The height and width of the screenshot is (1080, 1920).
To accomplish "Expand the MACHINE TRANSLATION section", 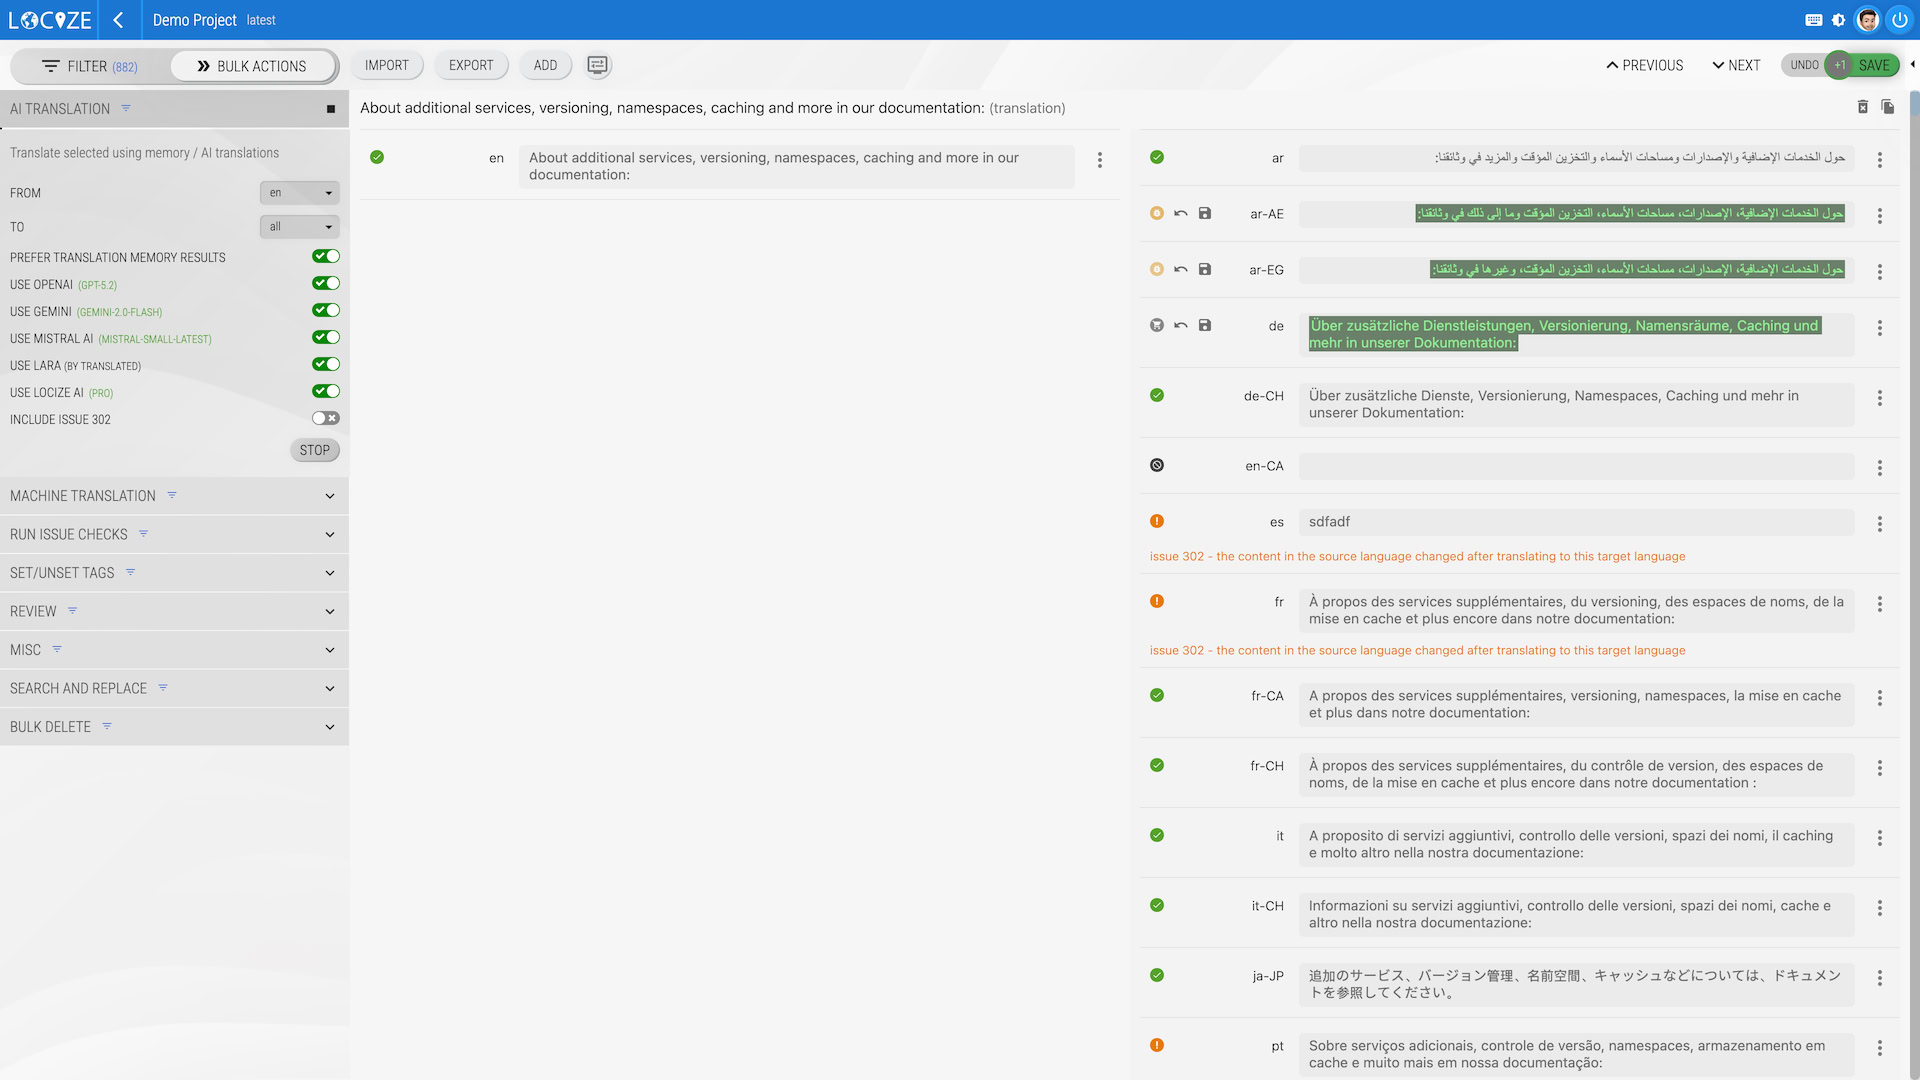I will coord(330,495).
